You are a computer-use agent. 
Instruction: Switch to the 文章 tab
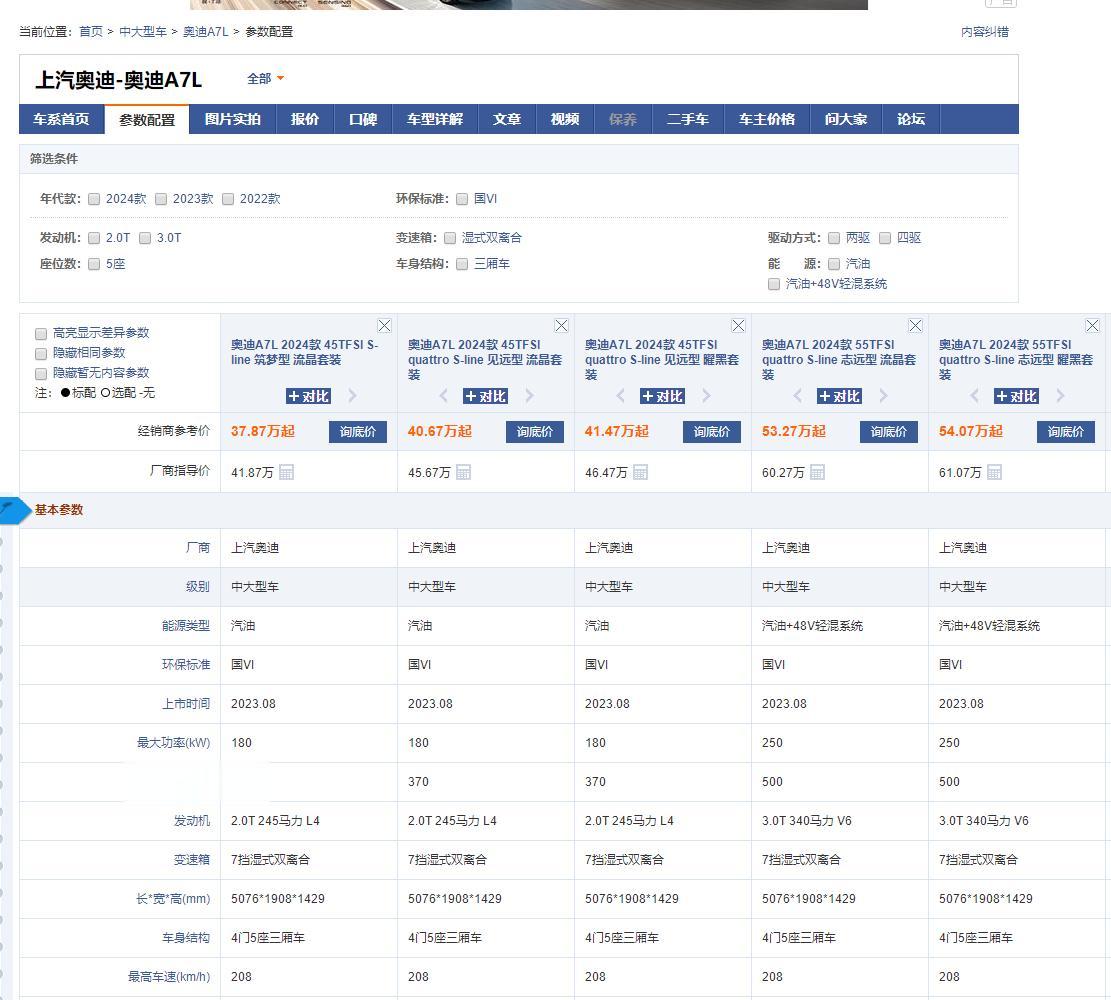pos(507,119)
